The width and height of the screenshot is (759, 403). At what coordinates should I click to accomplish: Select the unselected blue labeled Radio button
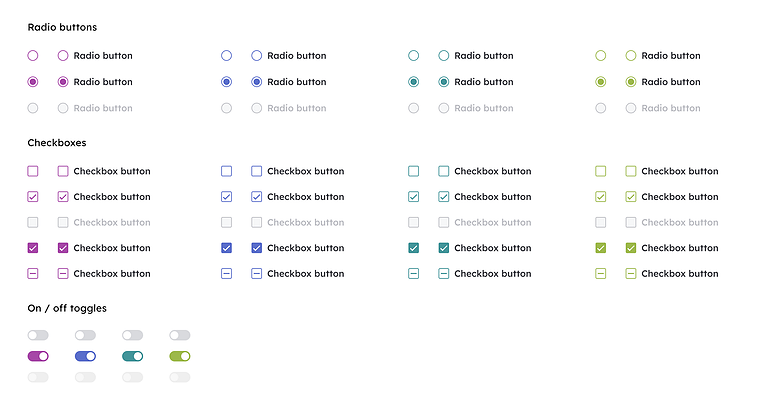click(x=257, y=56)
